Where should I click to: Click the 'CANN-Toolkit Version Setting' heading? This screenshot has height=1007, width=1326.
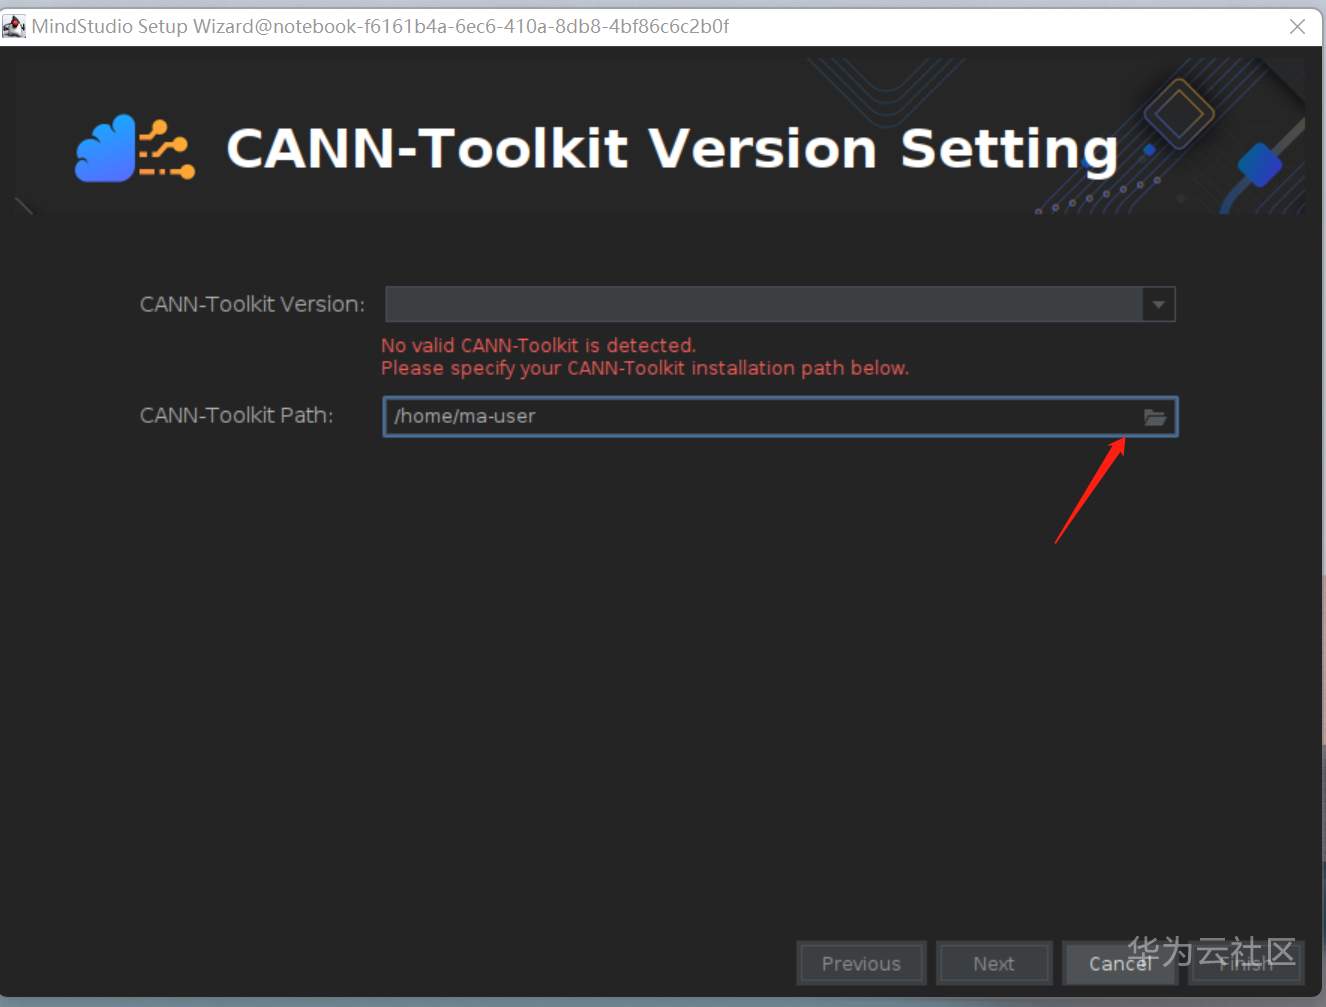(x=672, y=149)
